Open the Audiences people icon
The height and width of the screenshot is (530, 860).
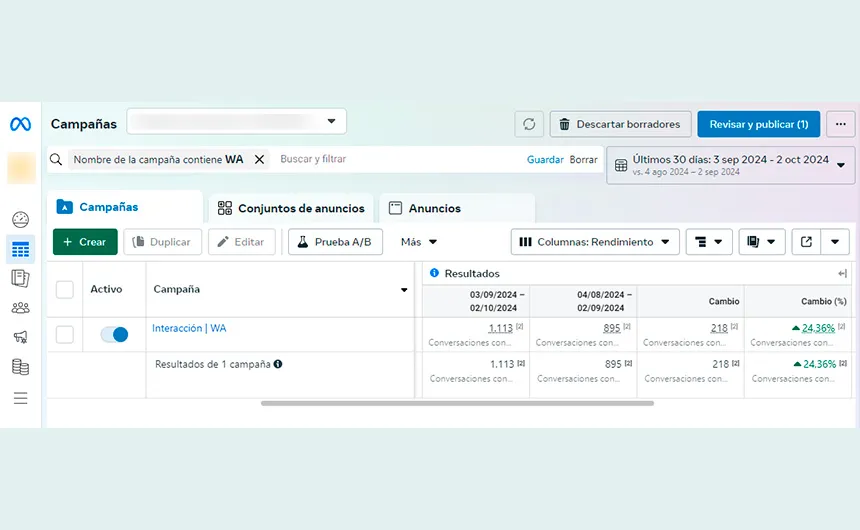tap(20, 308)
